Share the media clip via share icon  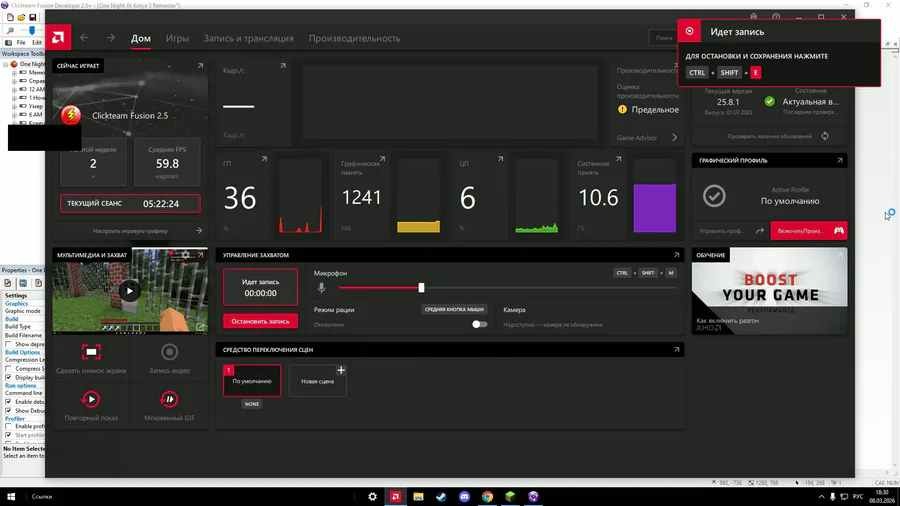[x=200, y=327]
